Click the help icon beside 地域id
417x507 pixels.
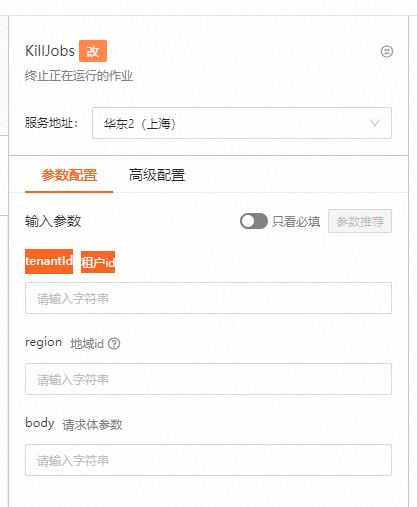coord(114,343)
